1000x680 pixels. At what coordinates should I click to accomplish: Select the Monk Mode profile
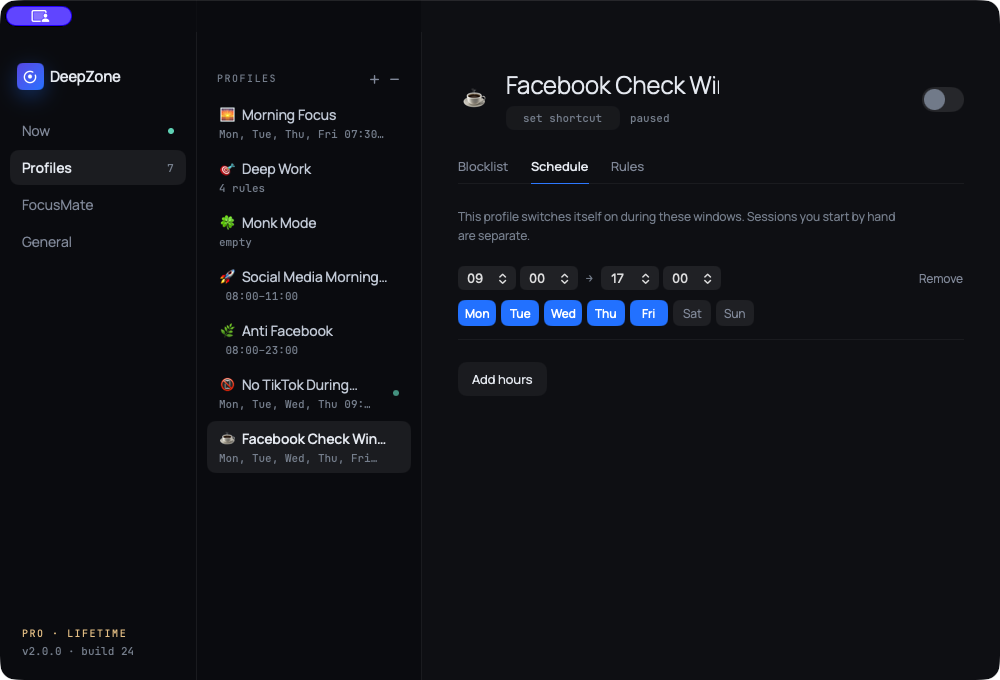click(309, 231)
